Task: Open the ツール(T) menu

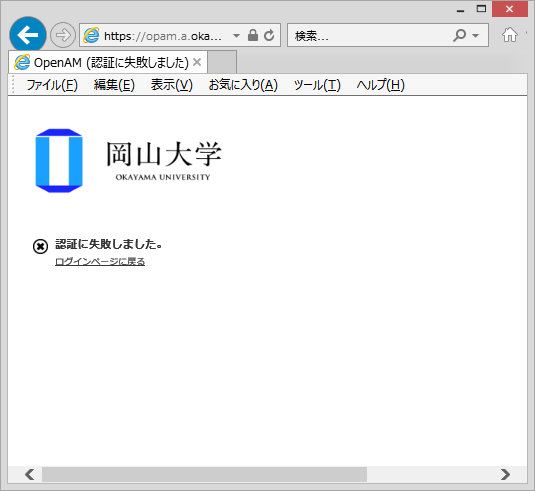Action: [317, 85]
